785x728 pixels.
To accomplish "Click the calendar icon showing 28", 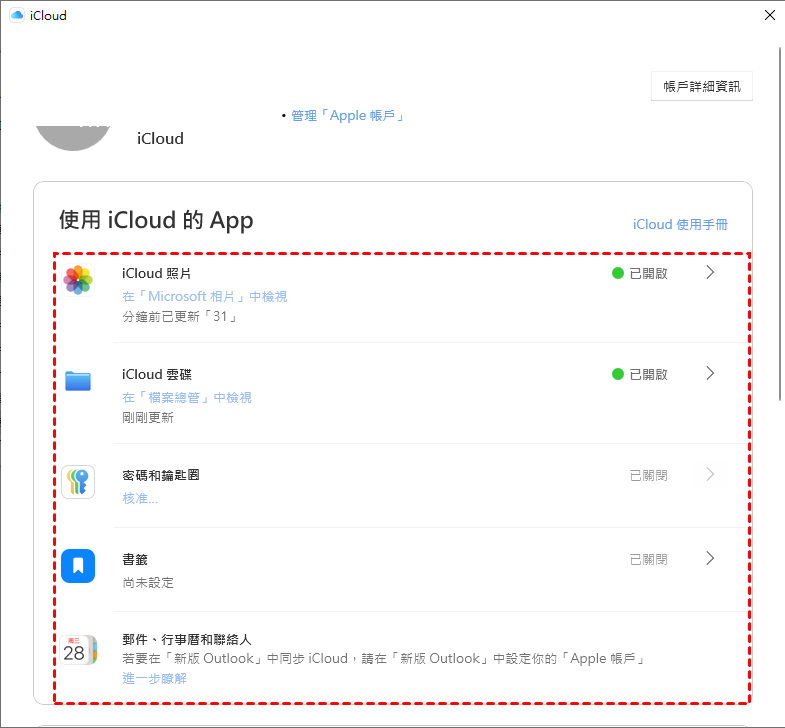I will click(x=78, y=650).
